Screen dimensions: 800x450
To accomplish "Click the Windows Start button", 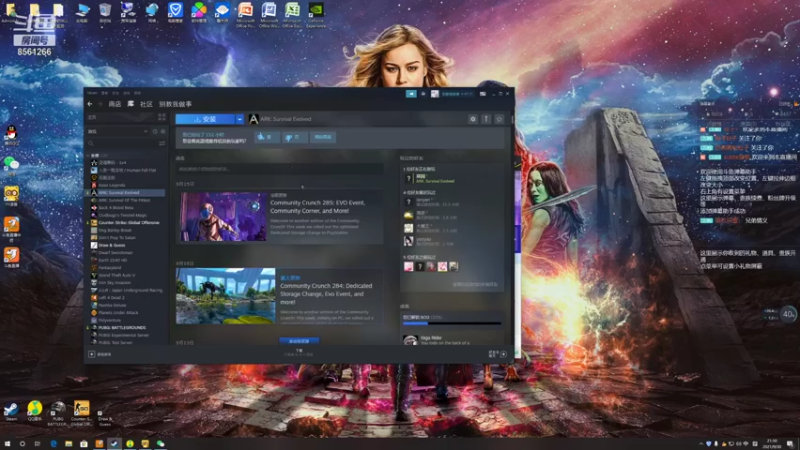I will click(7, 444).
